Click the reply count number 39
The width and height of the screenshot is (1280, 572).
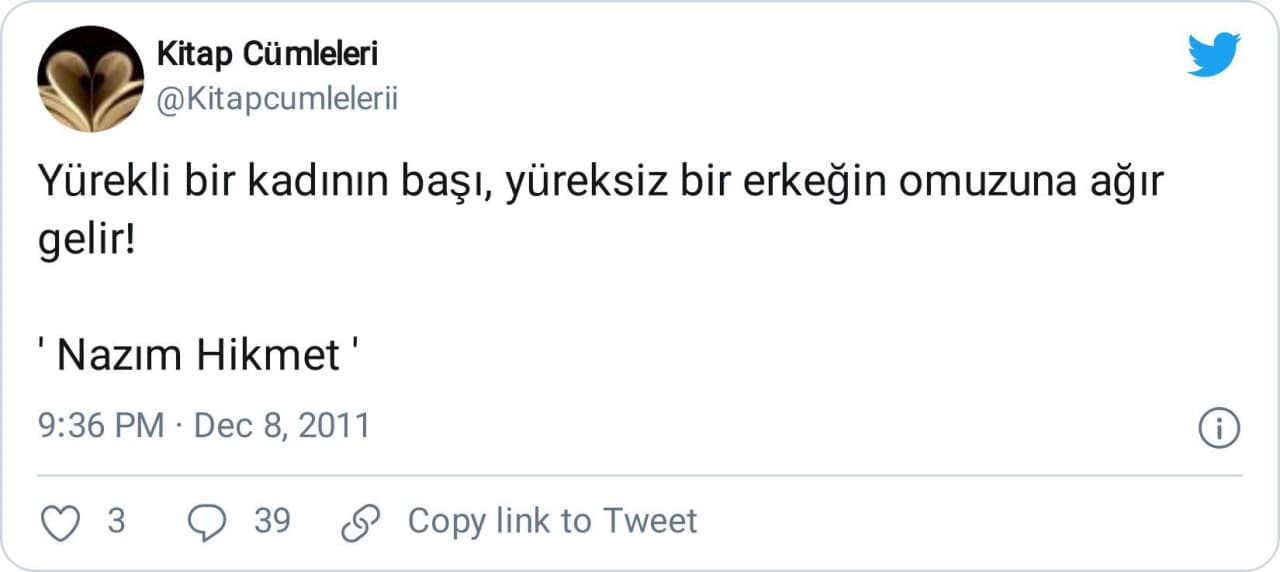[272, 521]
